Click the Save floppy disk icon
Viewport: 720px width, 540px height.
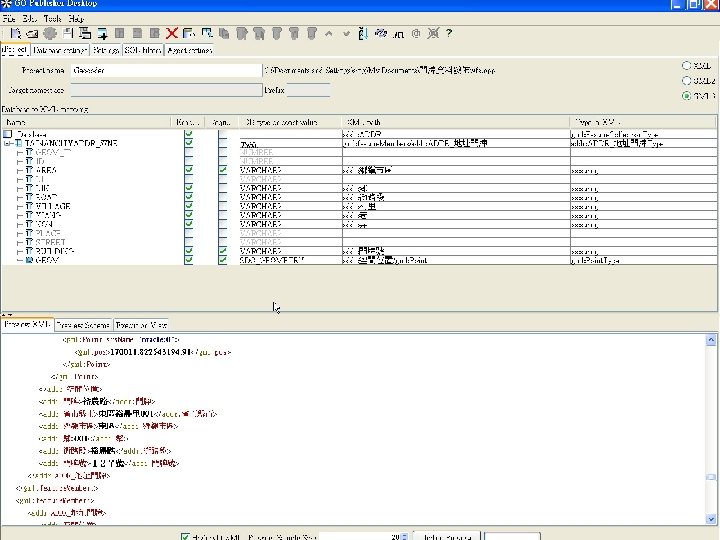tap(68, 33)
